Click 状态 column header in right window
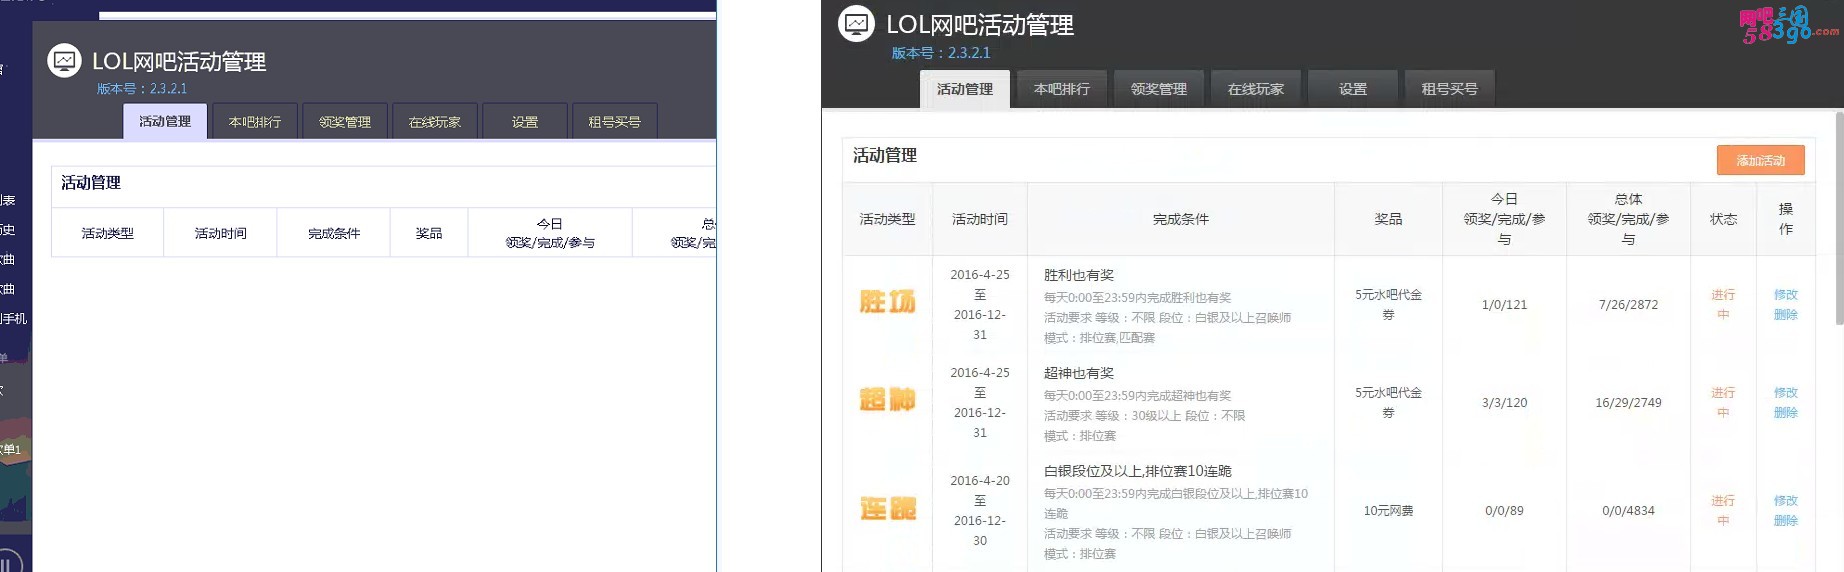 1723,219
